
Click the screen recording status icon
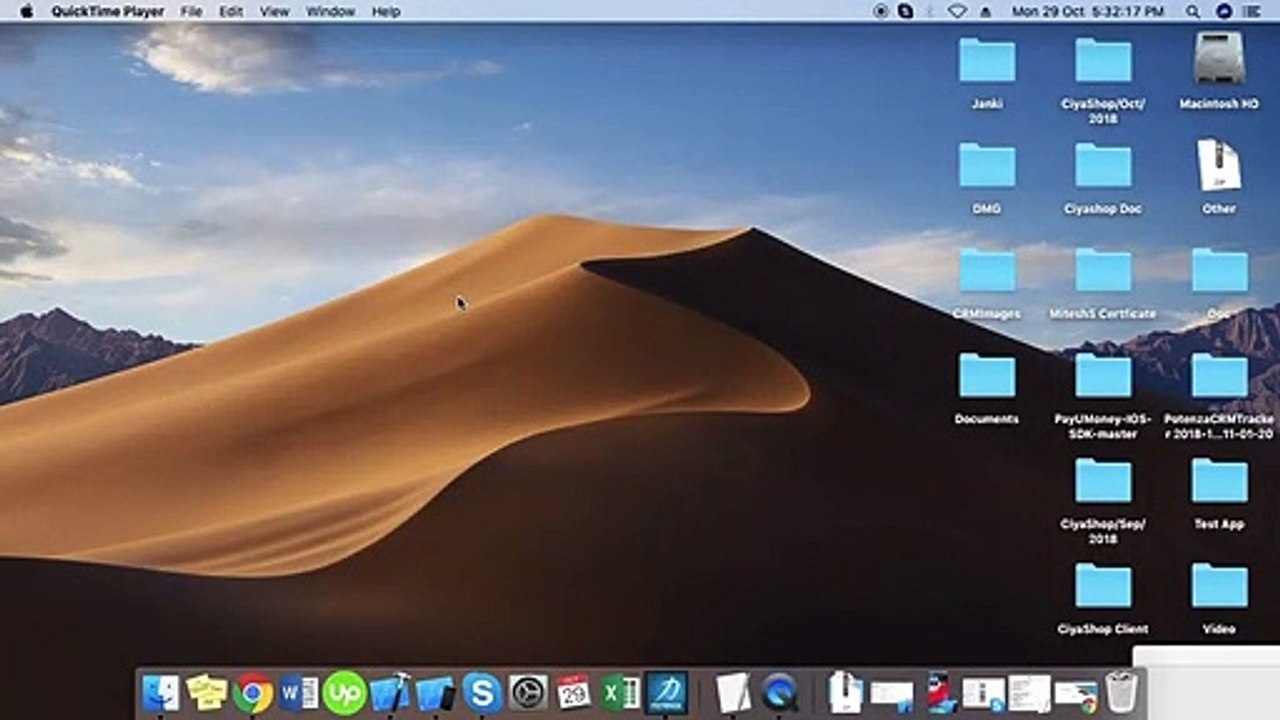[881, 11]
